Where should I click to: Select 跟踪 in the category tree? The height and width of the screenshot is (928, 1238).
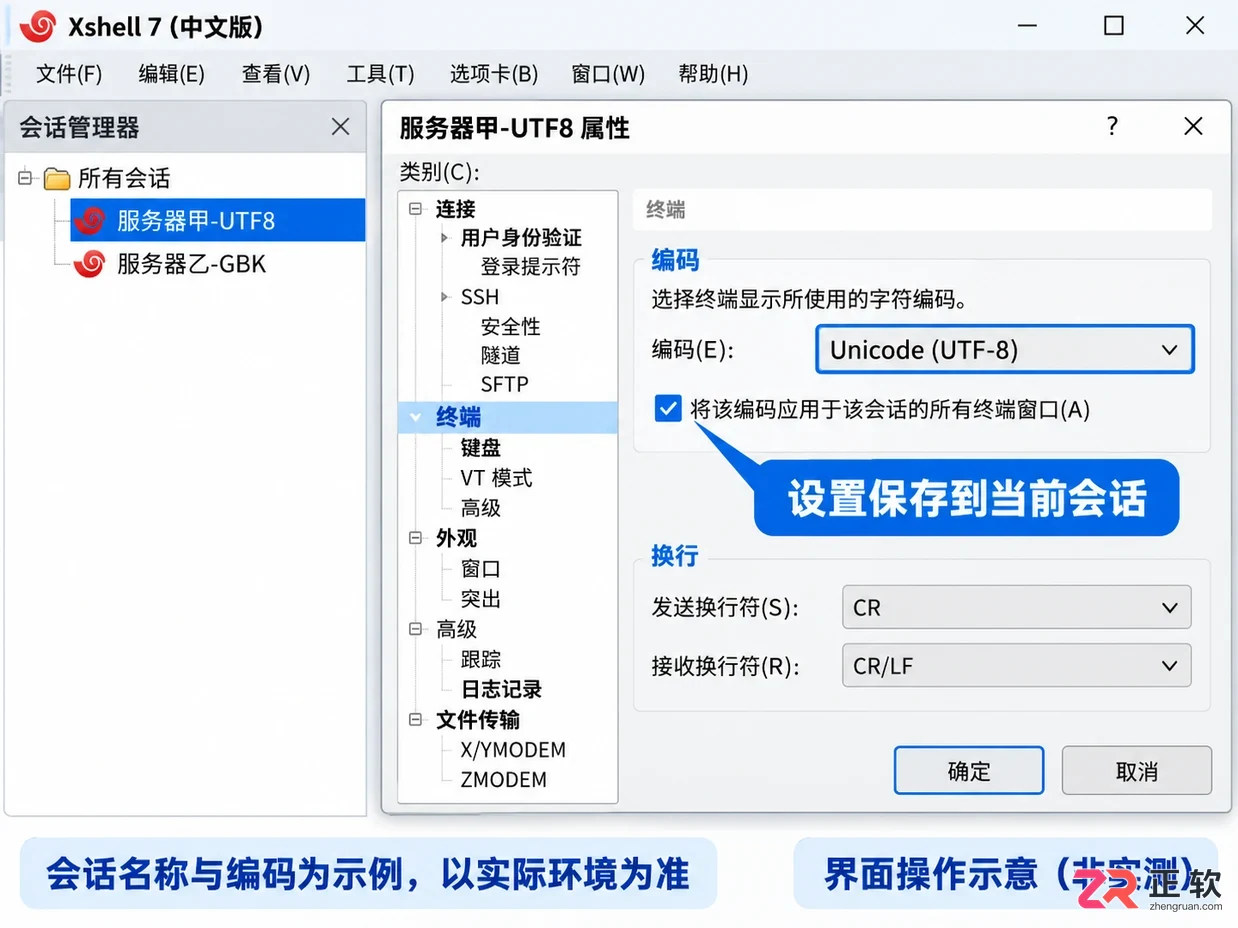pos(481,660)
